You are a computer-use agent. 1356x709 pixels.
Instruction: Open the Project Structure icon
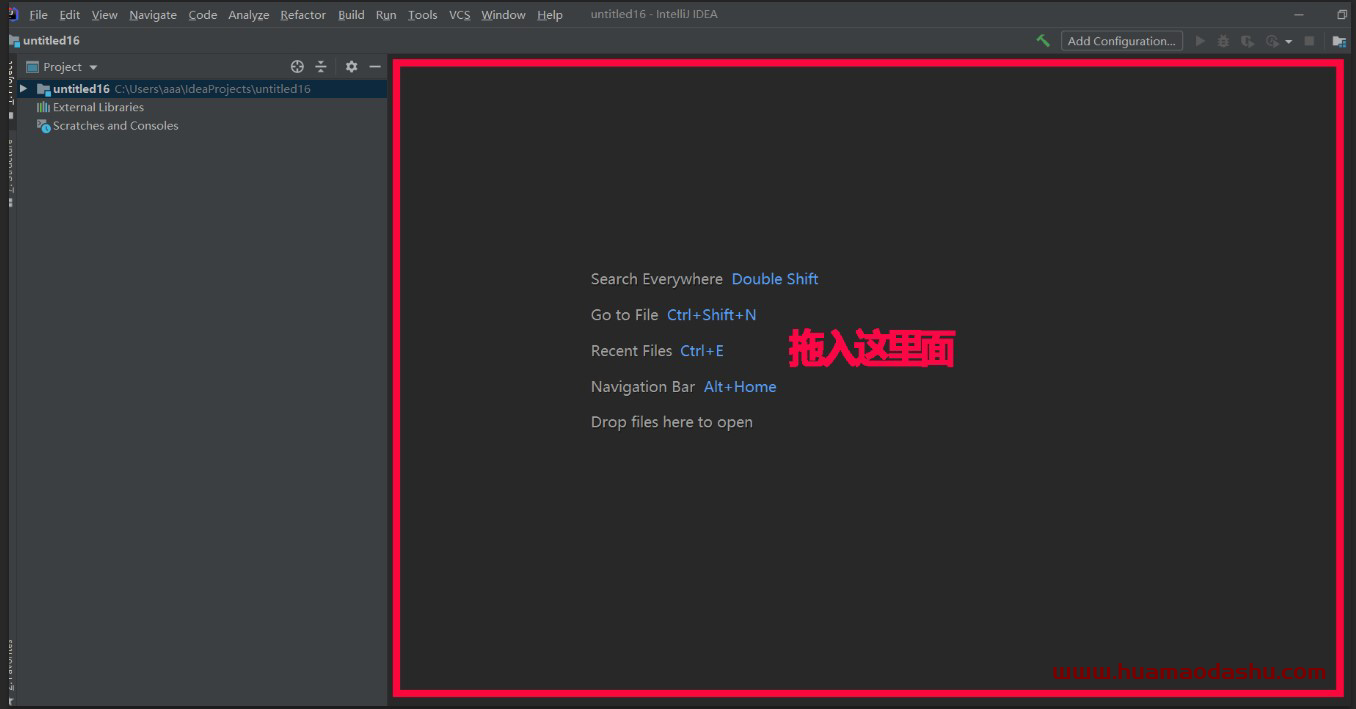pyautogui.click(x=1339, y=41)
